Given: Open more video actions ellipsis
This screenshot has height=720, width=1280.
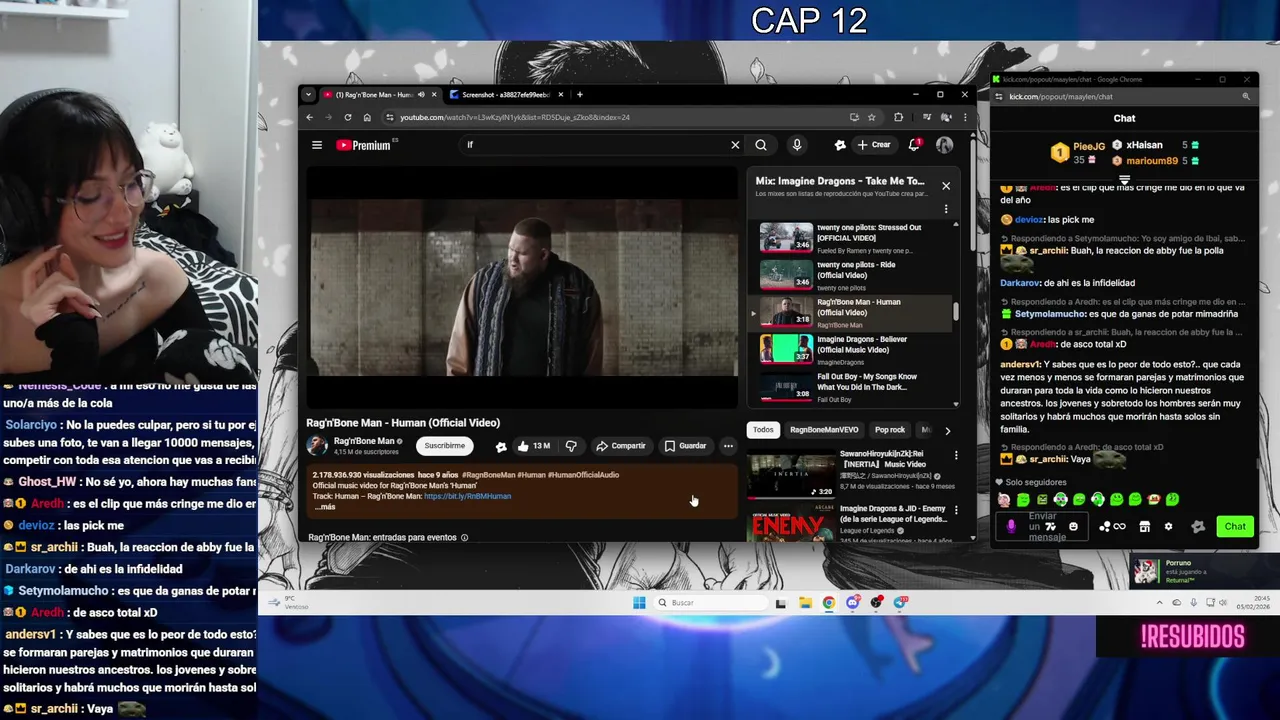Looking at the screenshot, I should coord(728,446).
